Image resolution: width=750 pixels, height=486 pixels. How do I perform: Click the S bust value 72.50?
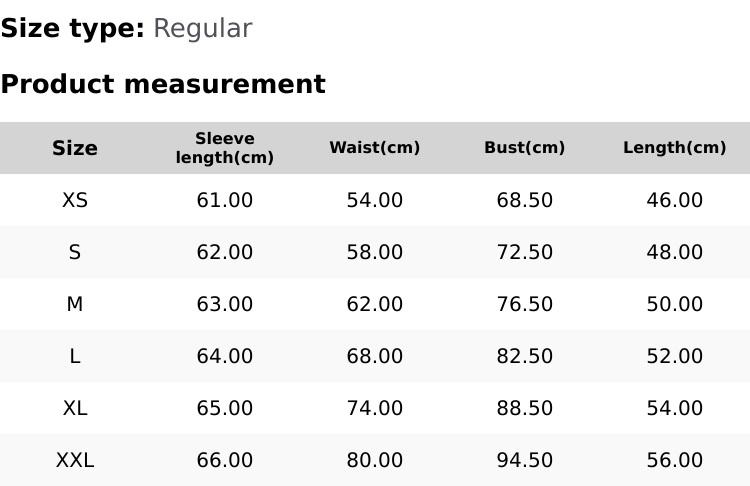(525, 252)
